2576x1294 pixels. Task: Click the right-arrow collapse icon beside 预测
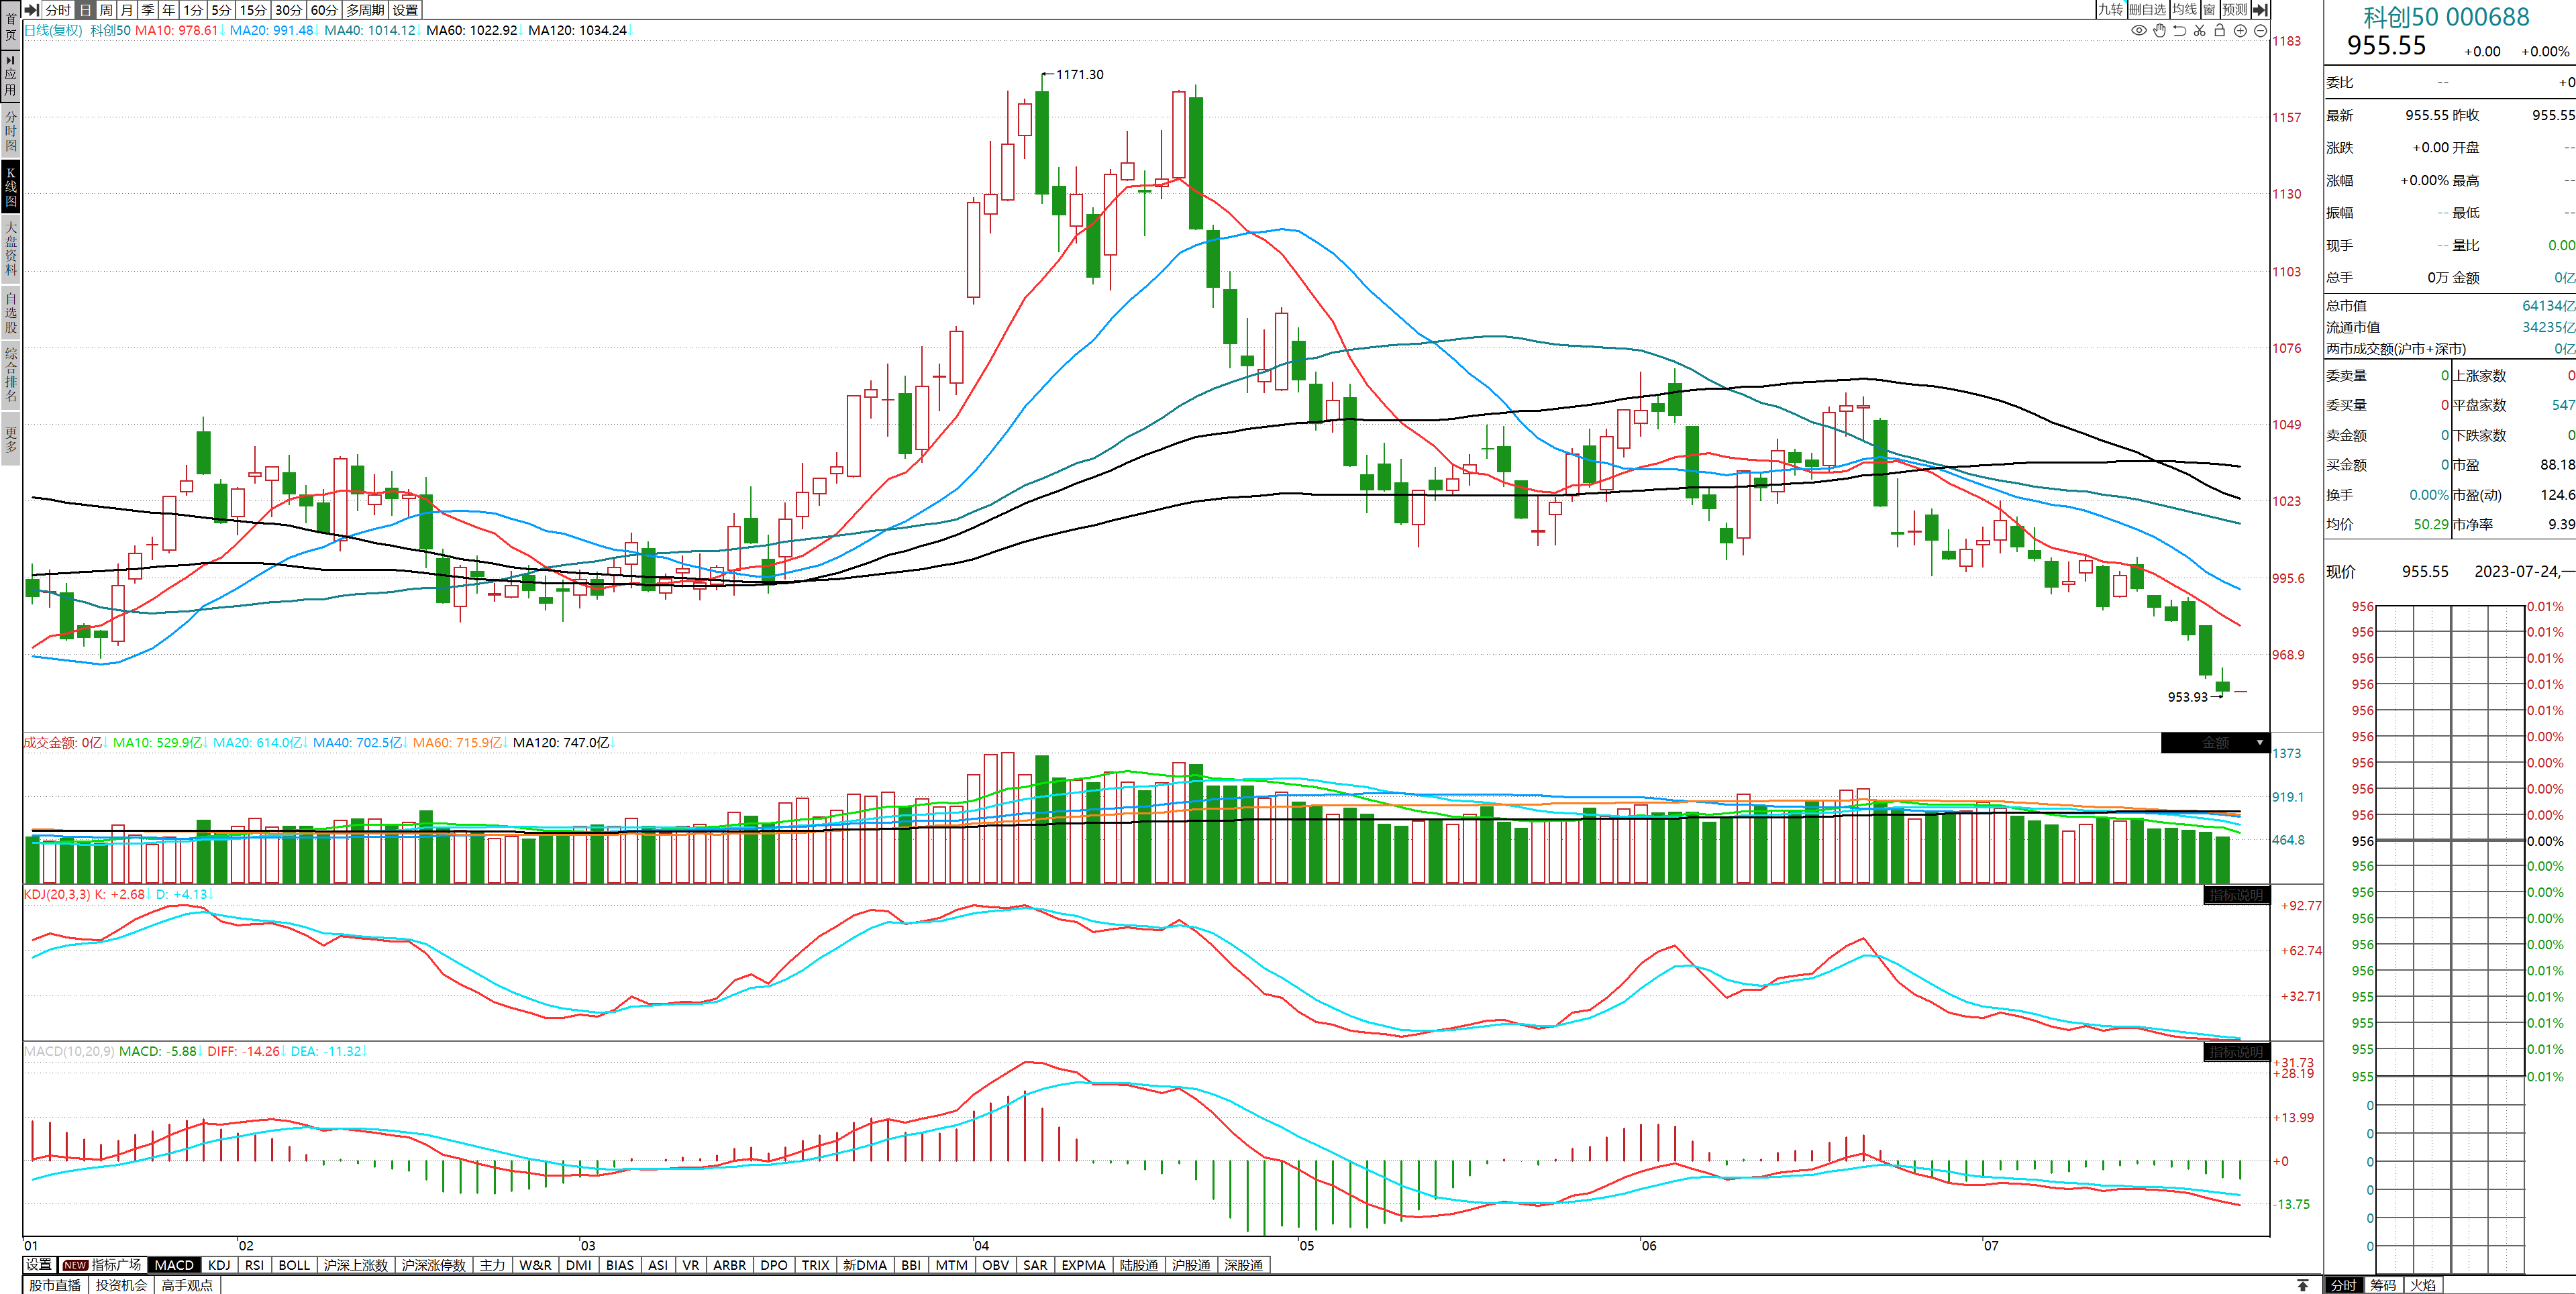coord(2260,9)
